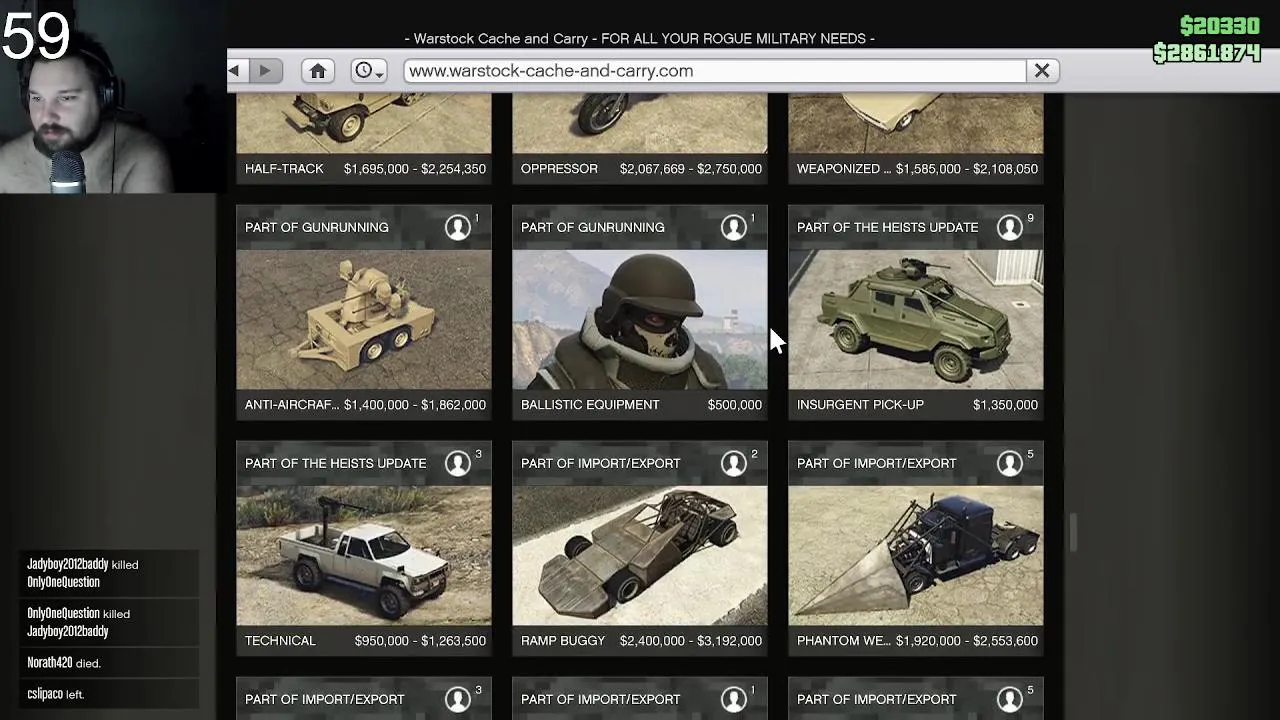Viewport: 1280px width, 720px height.
Task: Click the cslipaco left feed entry
Action: (x=55, y=694)
